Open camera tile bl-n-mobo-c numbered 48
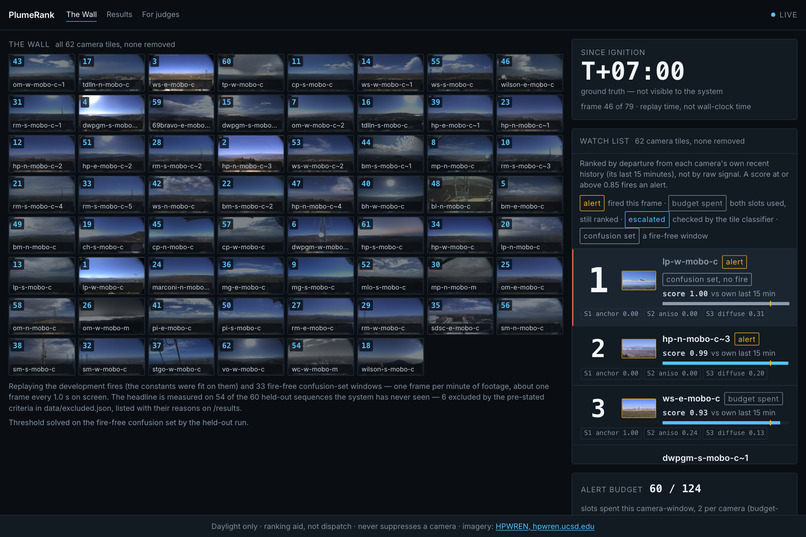 pos(460,194)
